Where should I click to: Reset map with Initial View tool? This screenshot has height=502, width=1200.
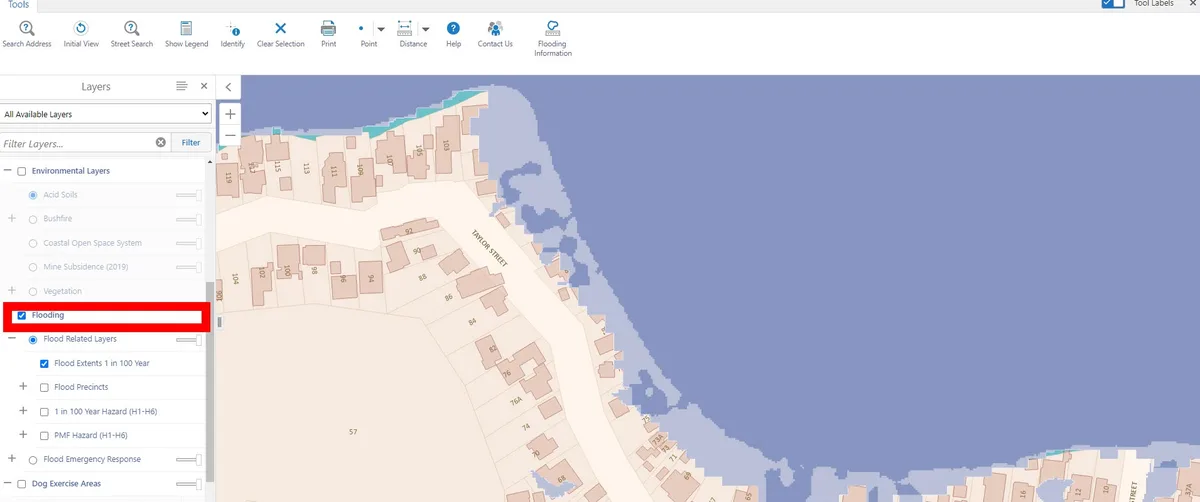pyautogui.click(x=81, y=34)
